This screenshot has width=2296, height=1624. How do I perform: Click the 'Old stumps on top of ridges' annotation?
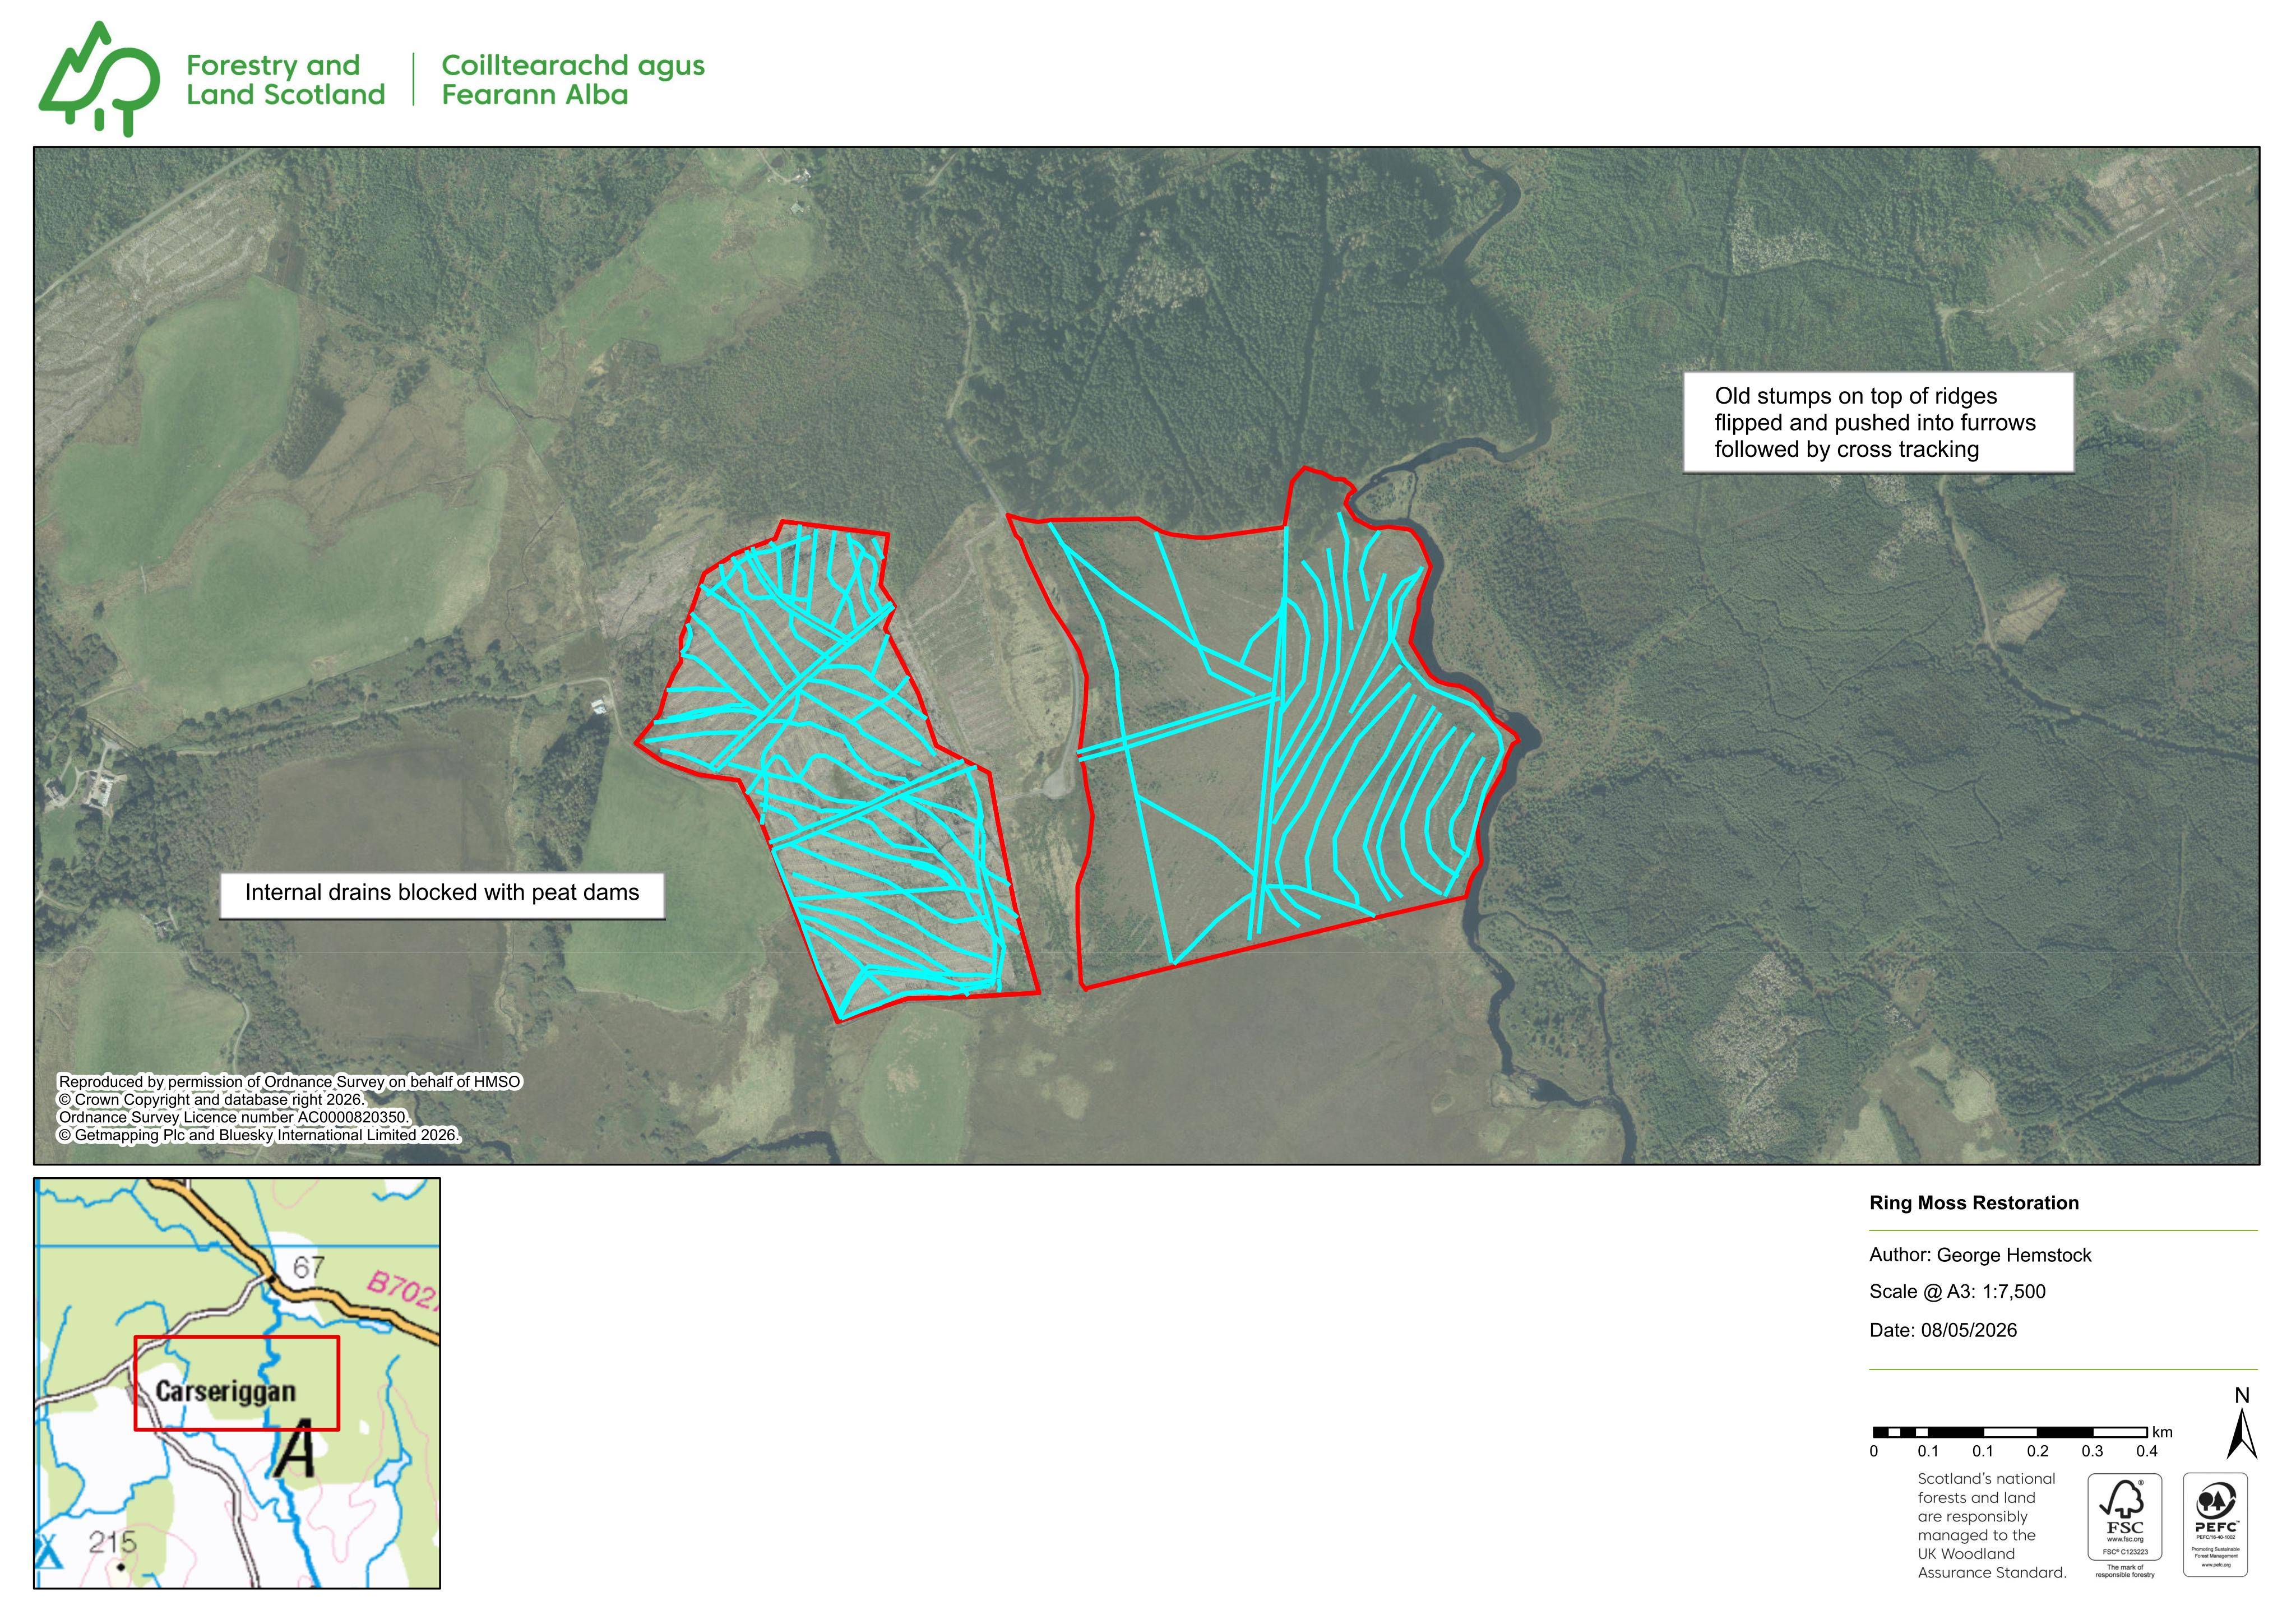1878,422
